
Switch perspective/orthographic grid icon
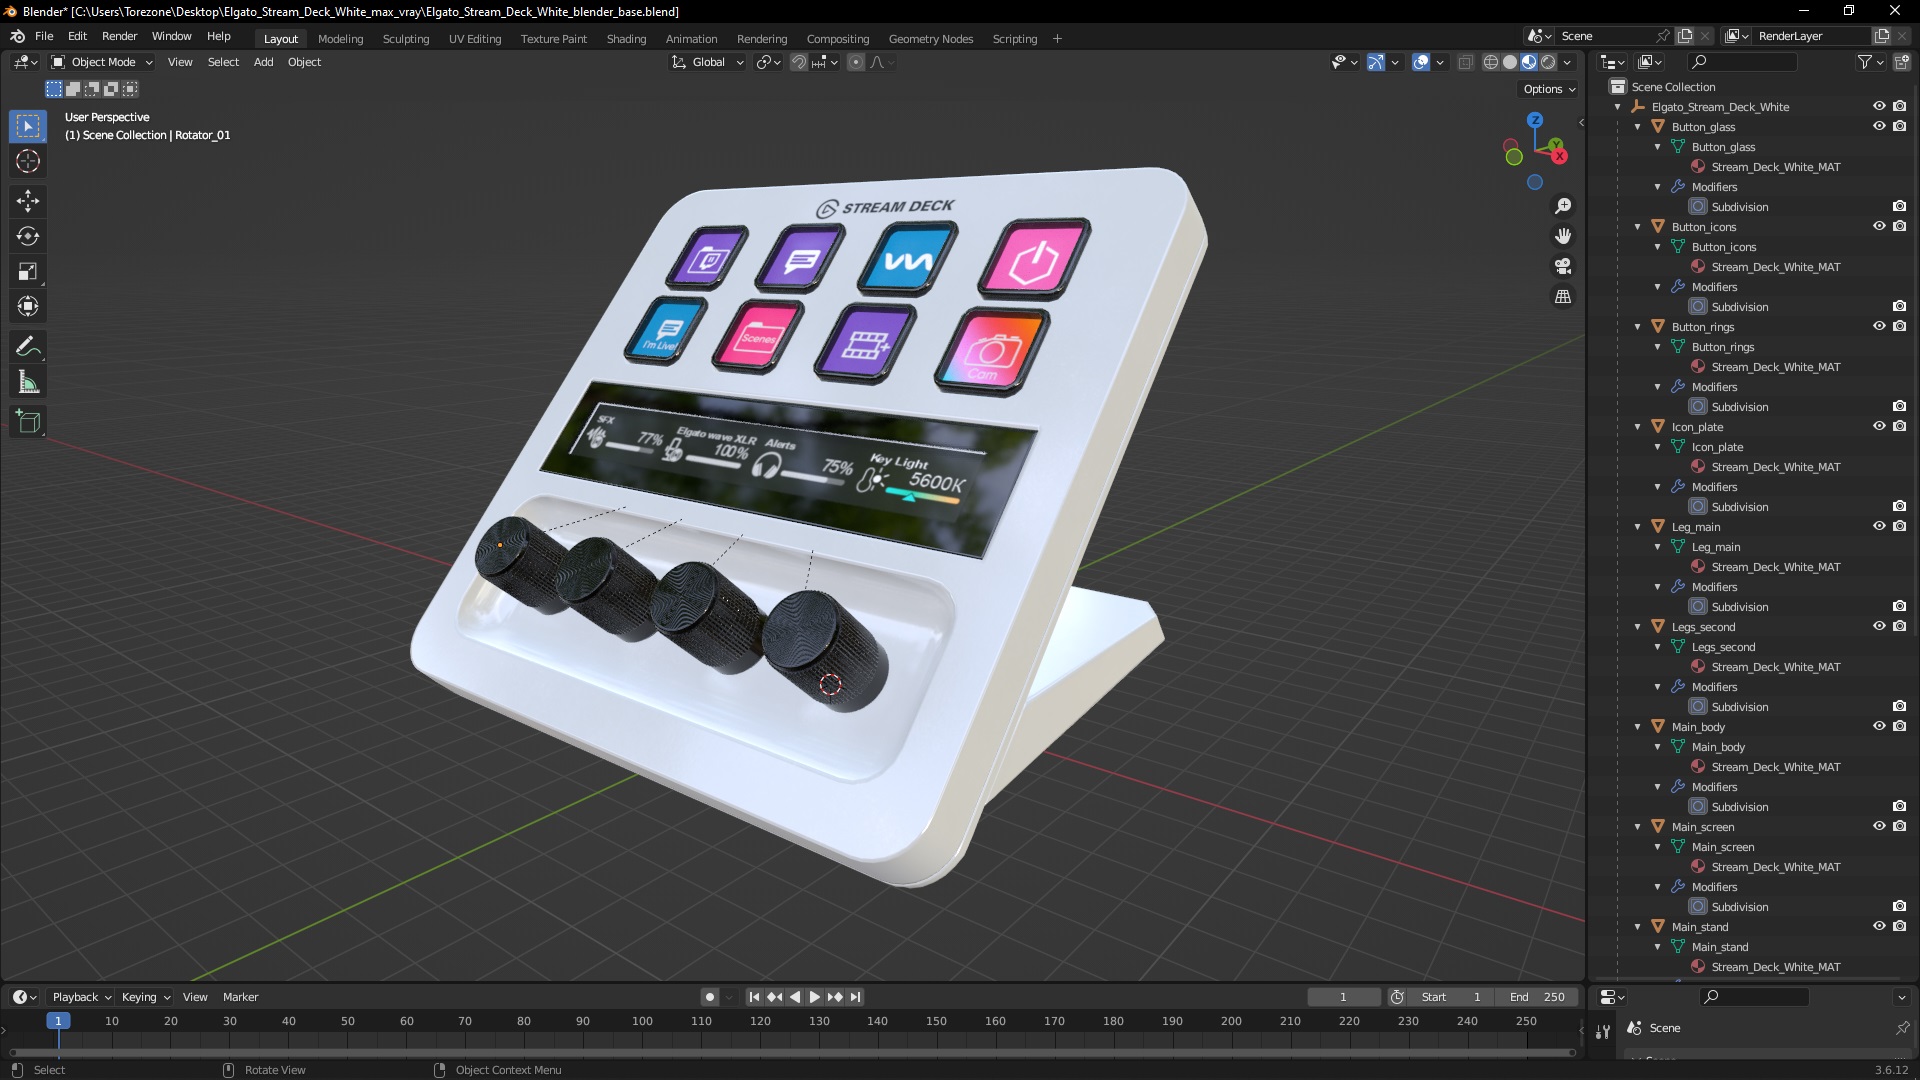(1563, 297)
